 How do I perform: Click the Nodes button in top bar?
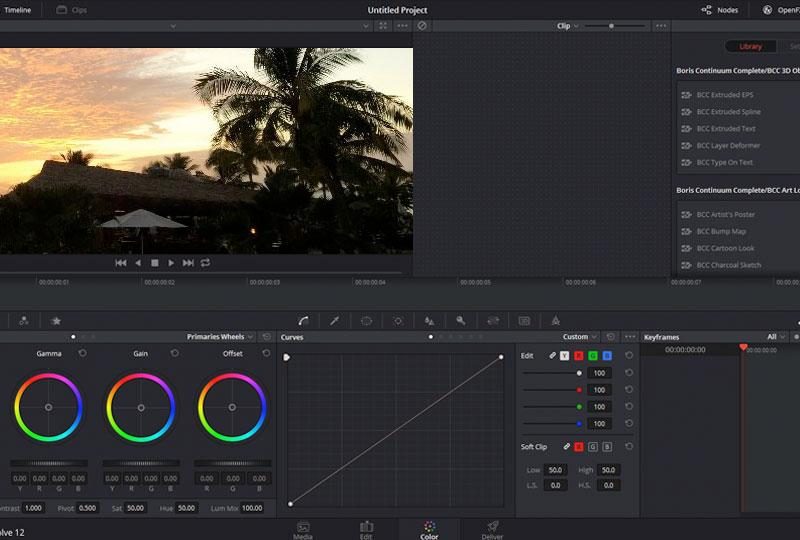(x=720, y=10)
